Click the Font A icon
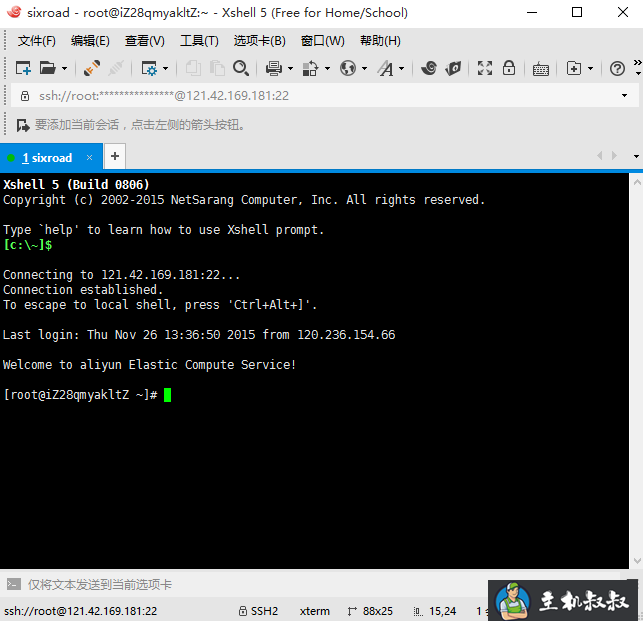 pyautogui.click(x=385, y=68)
